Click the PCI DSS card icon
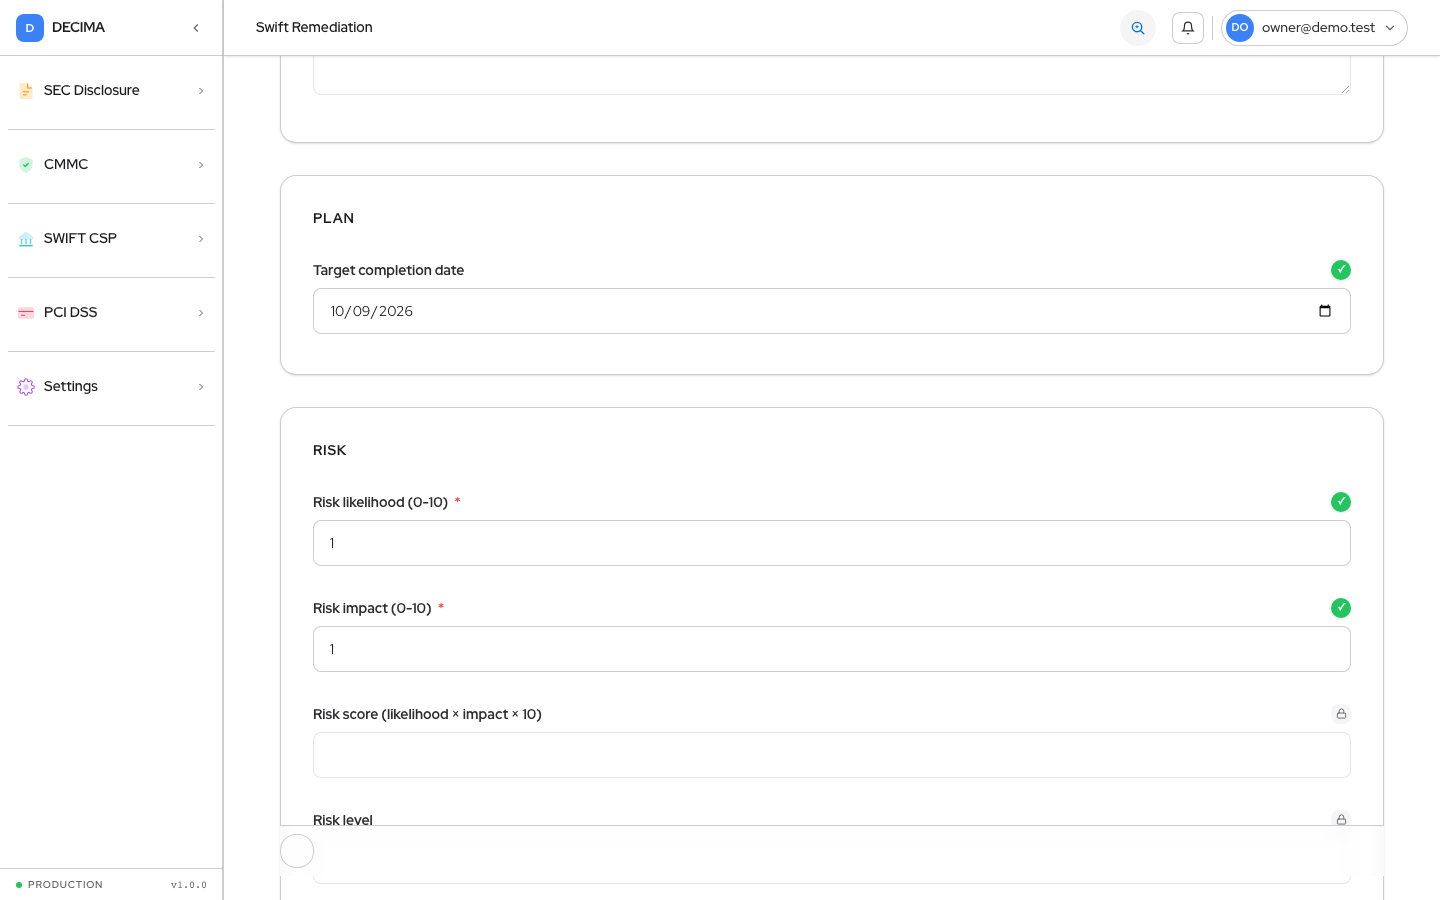This screenshot has width=1440, height=900. point(26,313)
